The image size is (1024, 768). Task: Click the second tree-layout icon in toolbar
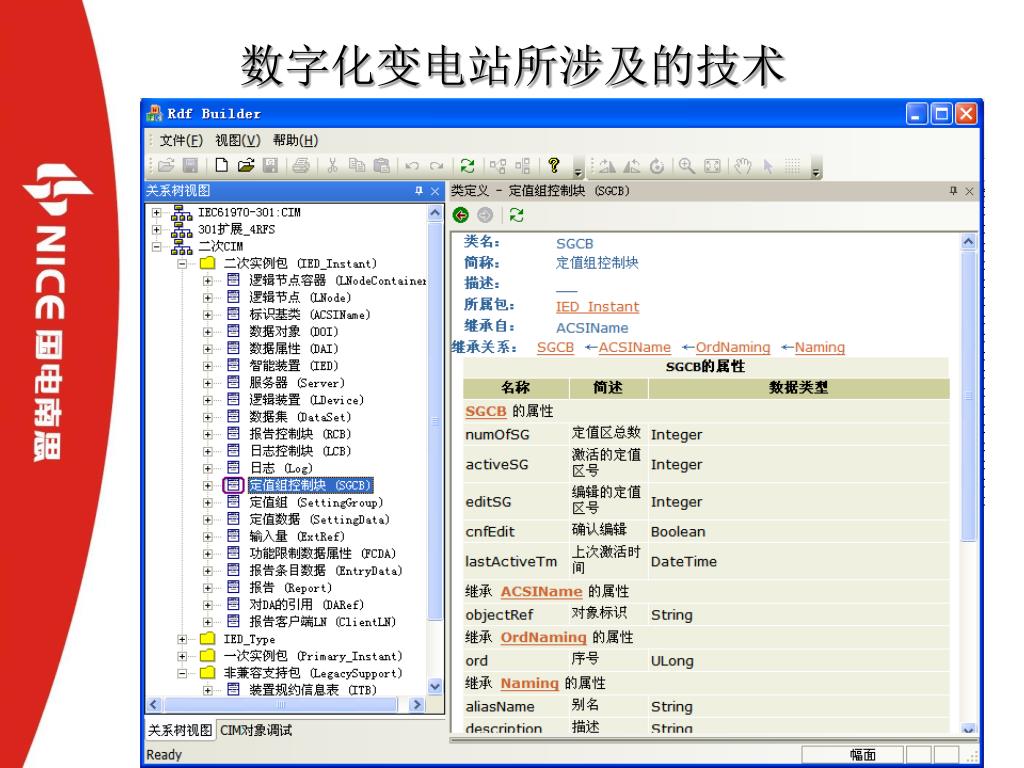(522, 166)
